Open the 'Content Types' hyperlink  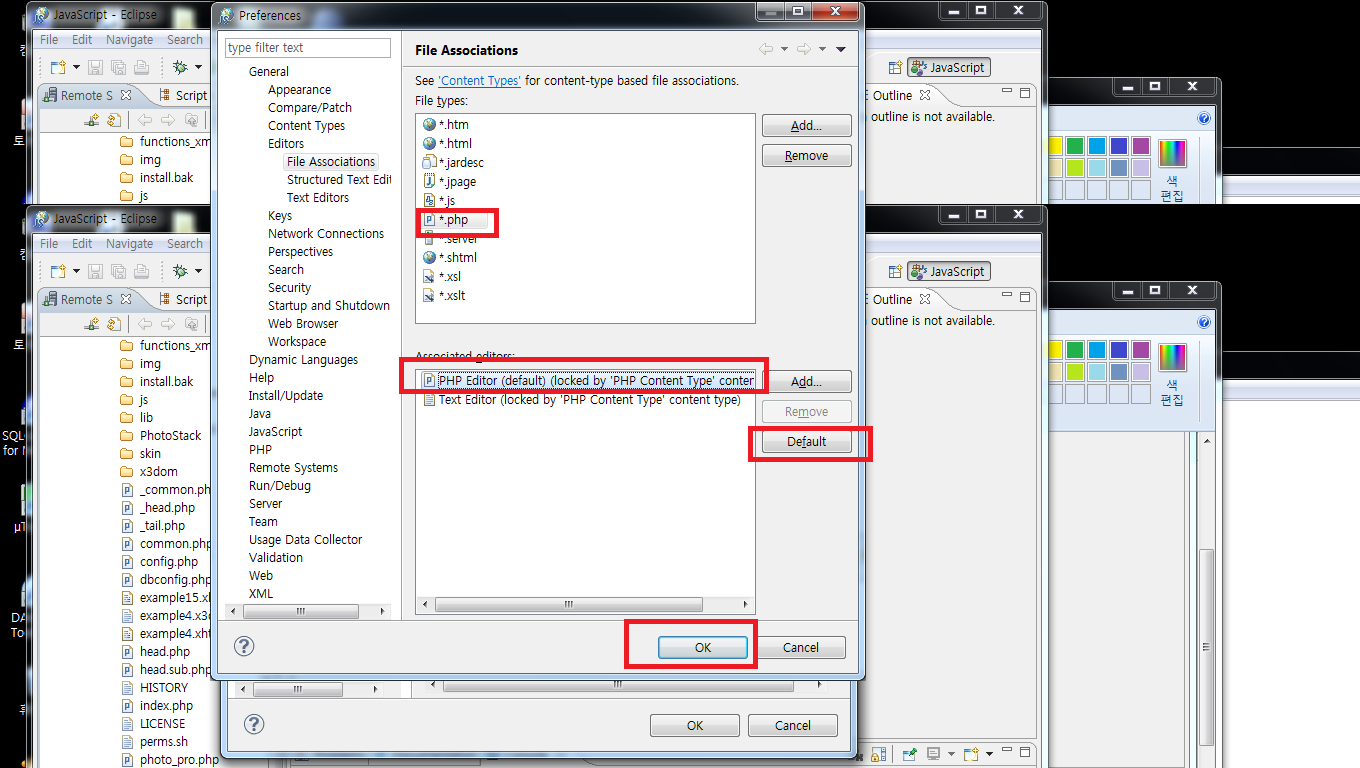coord(479,80)
